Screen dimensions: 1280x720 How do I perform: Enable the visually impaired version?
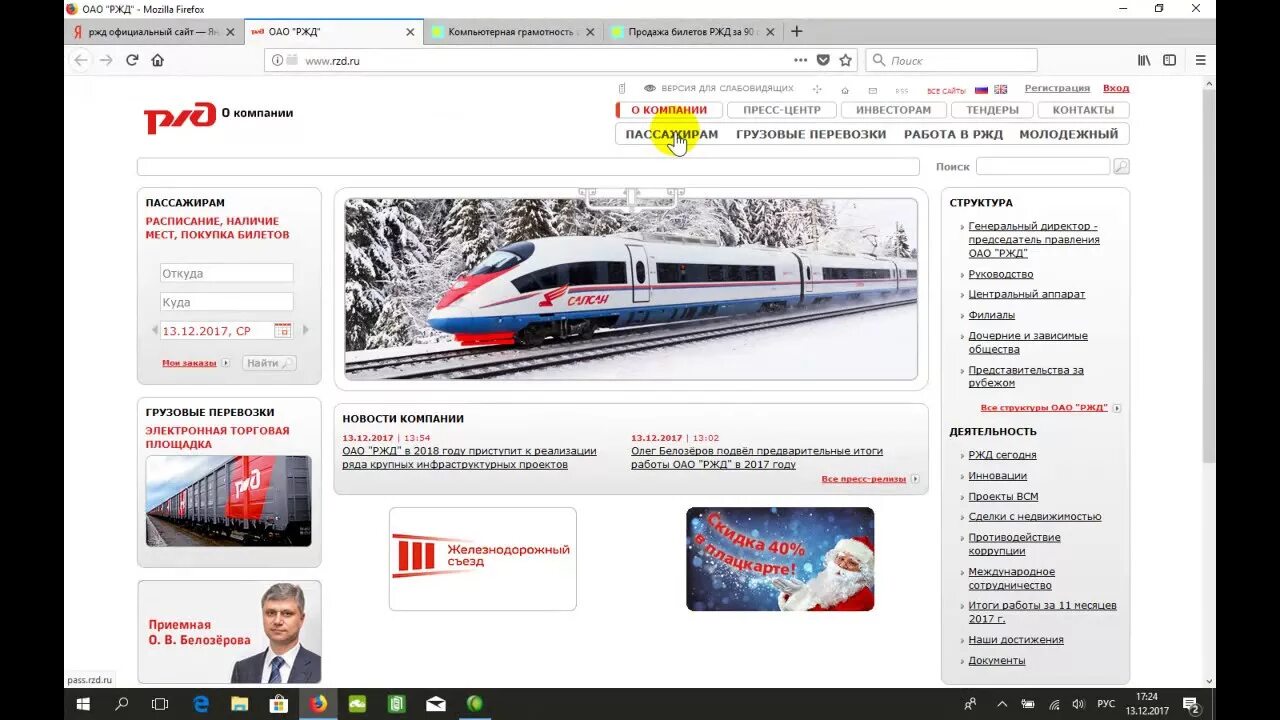point(718,88)
